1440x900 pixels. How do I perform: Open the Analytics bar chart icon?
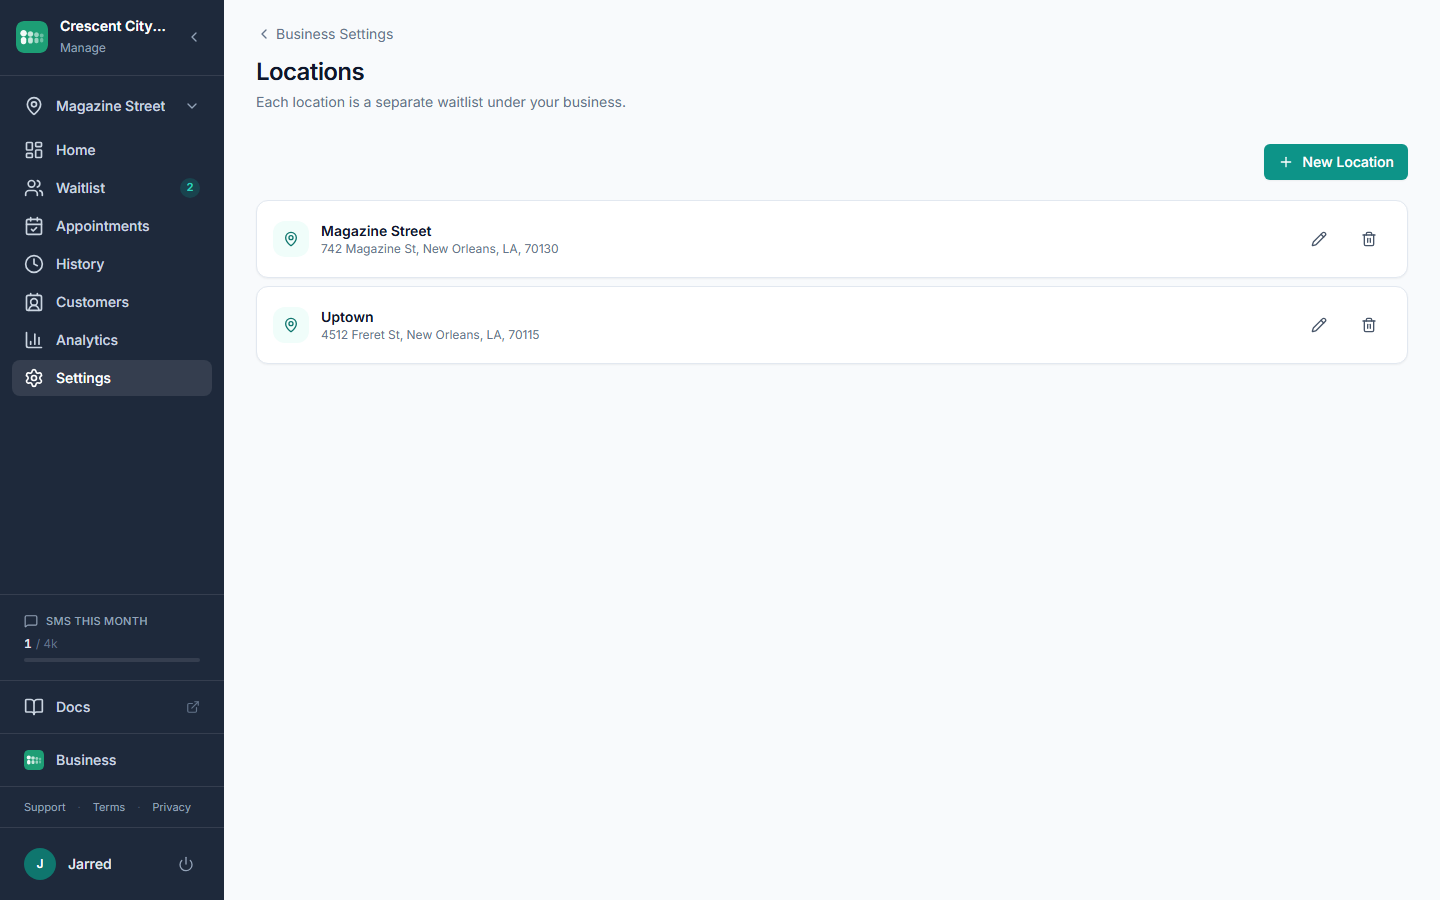click(34, 340)
